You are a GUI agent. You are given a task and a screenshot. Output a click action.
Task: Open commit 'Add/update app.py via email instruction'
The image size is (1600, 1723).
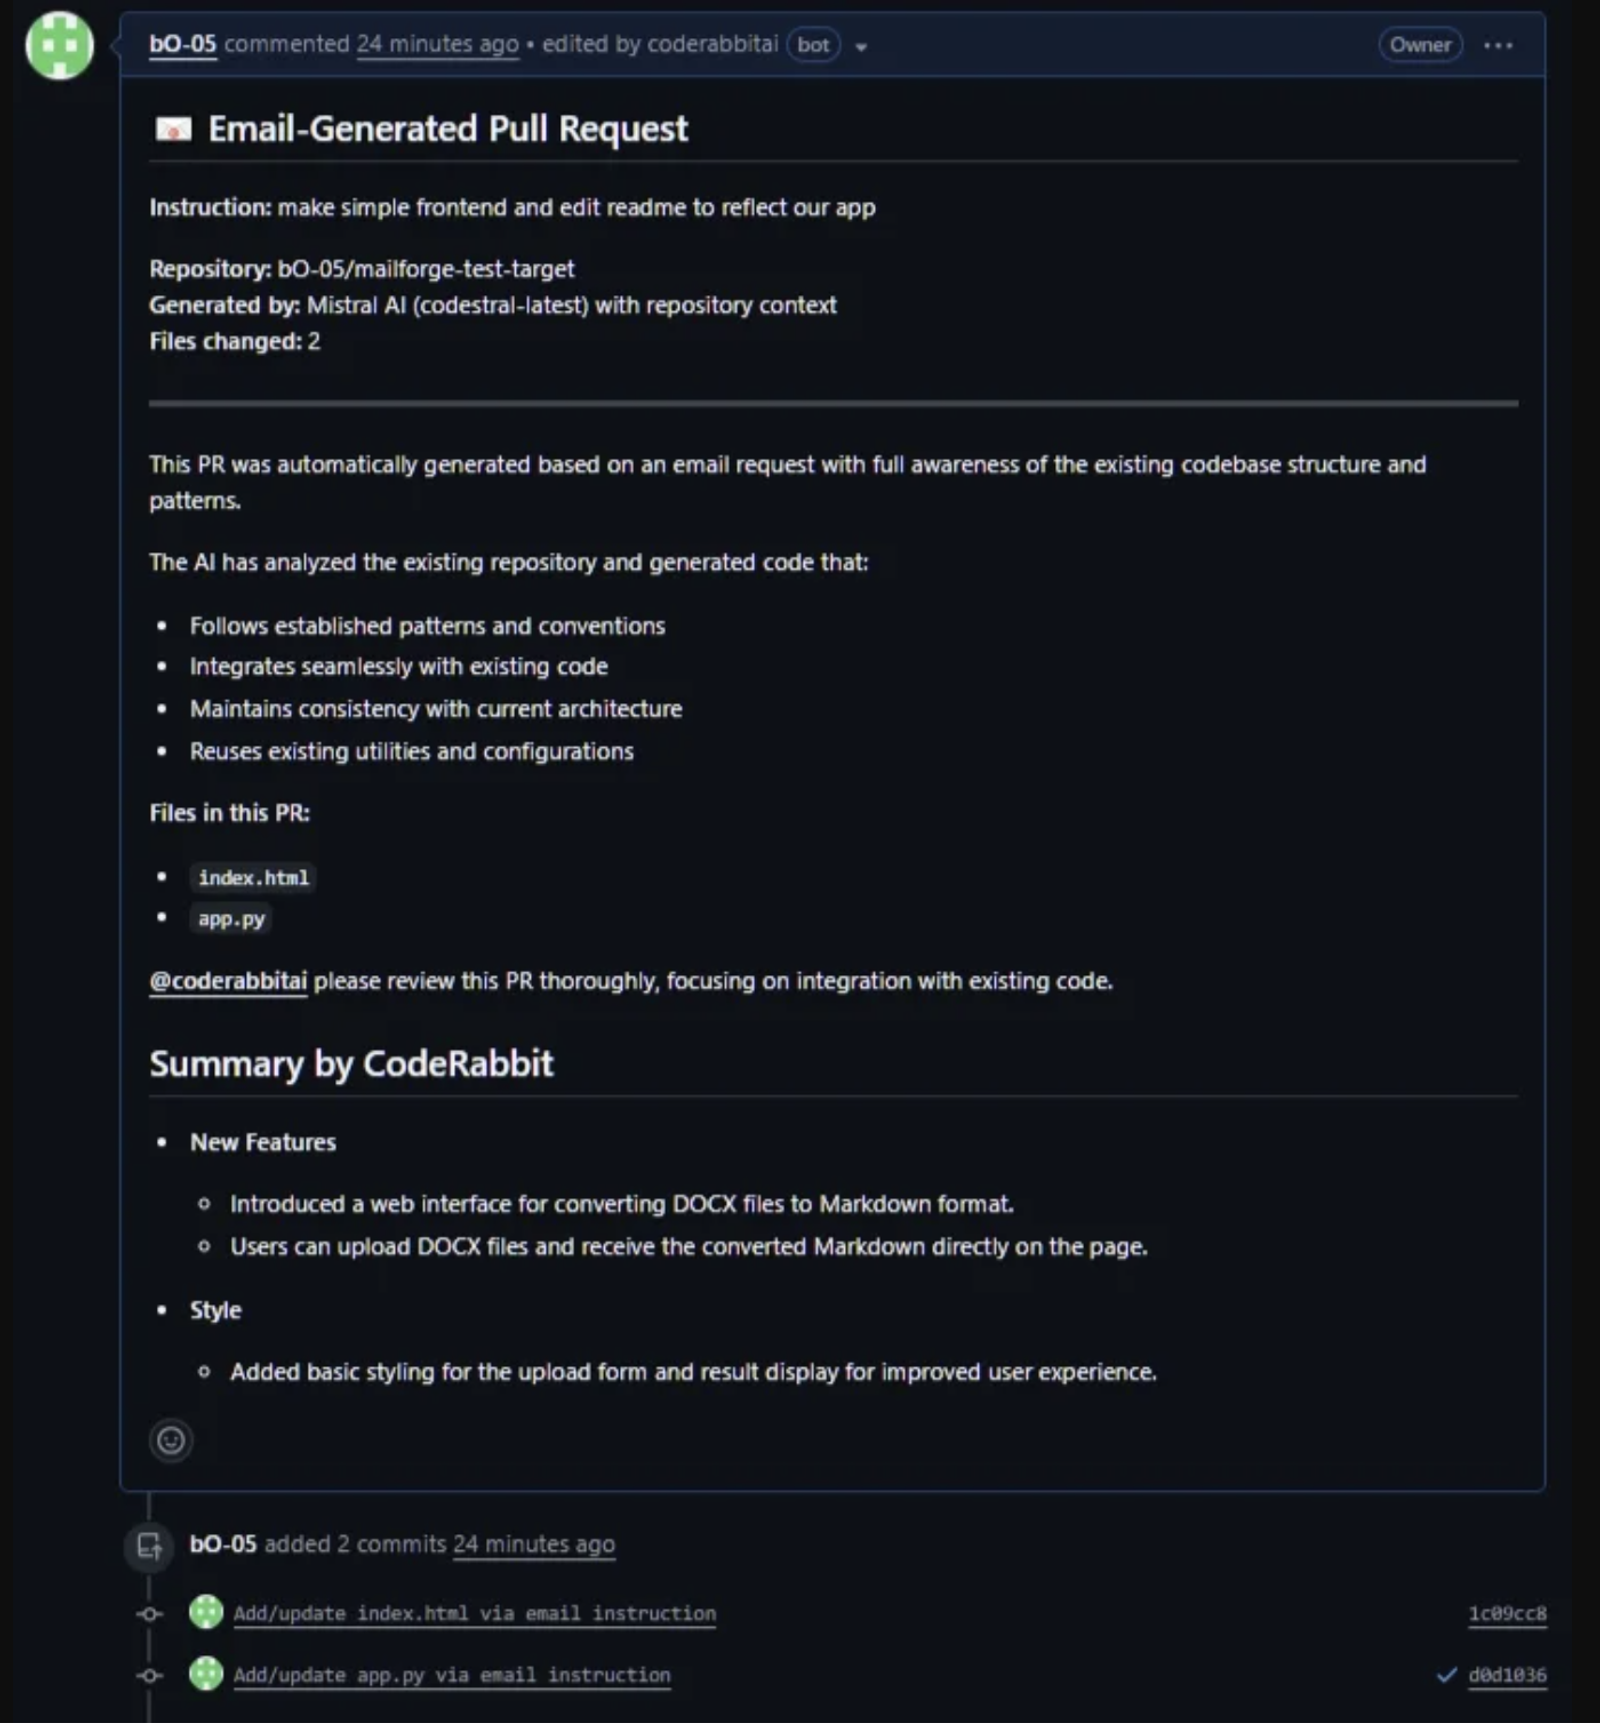[x=452, y=1674]
